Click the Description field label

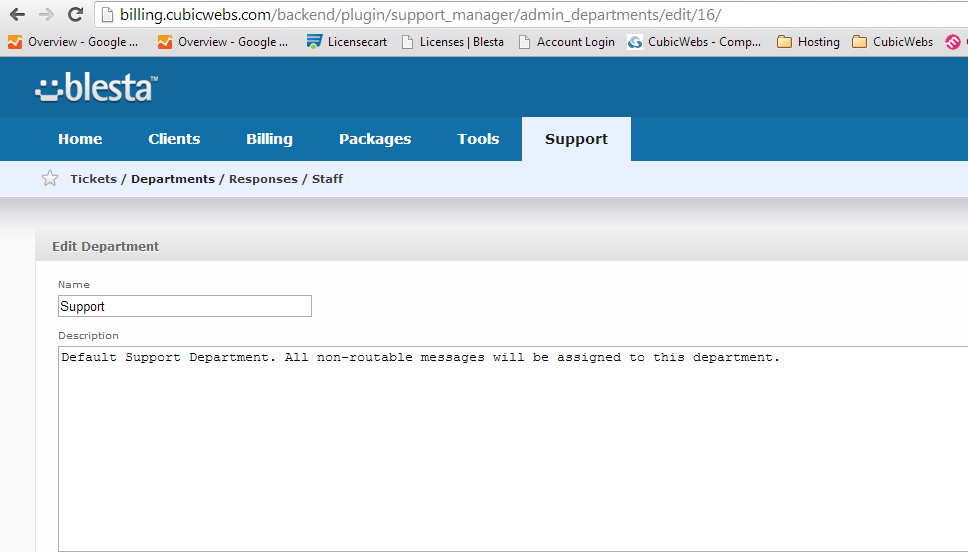[88, 336]
